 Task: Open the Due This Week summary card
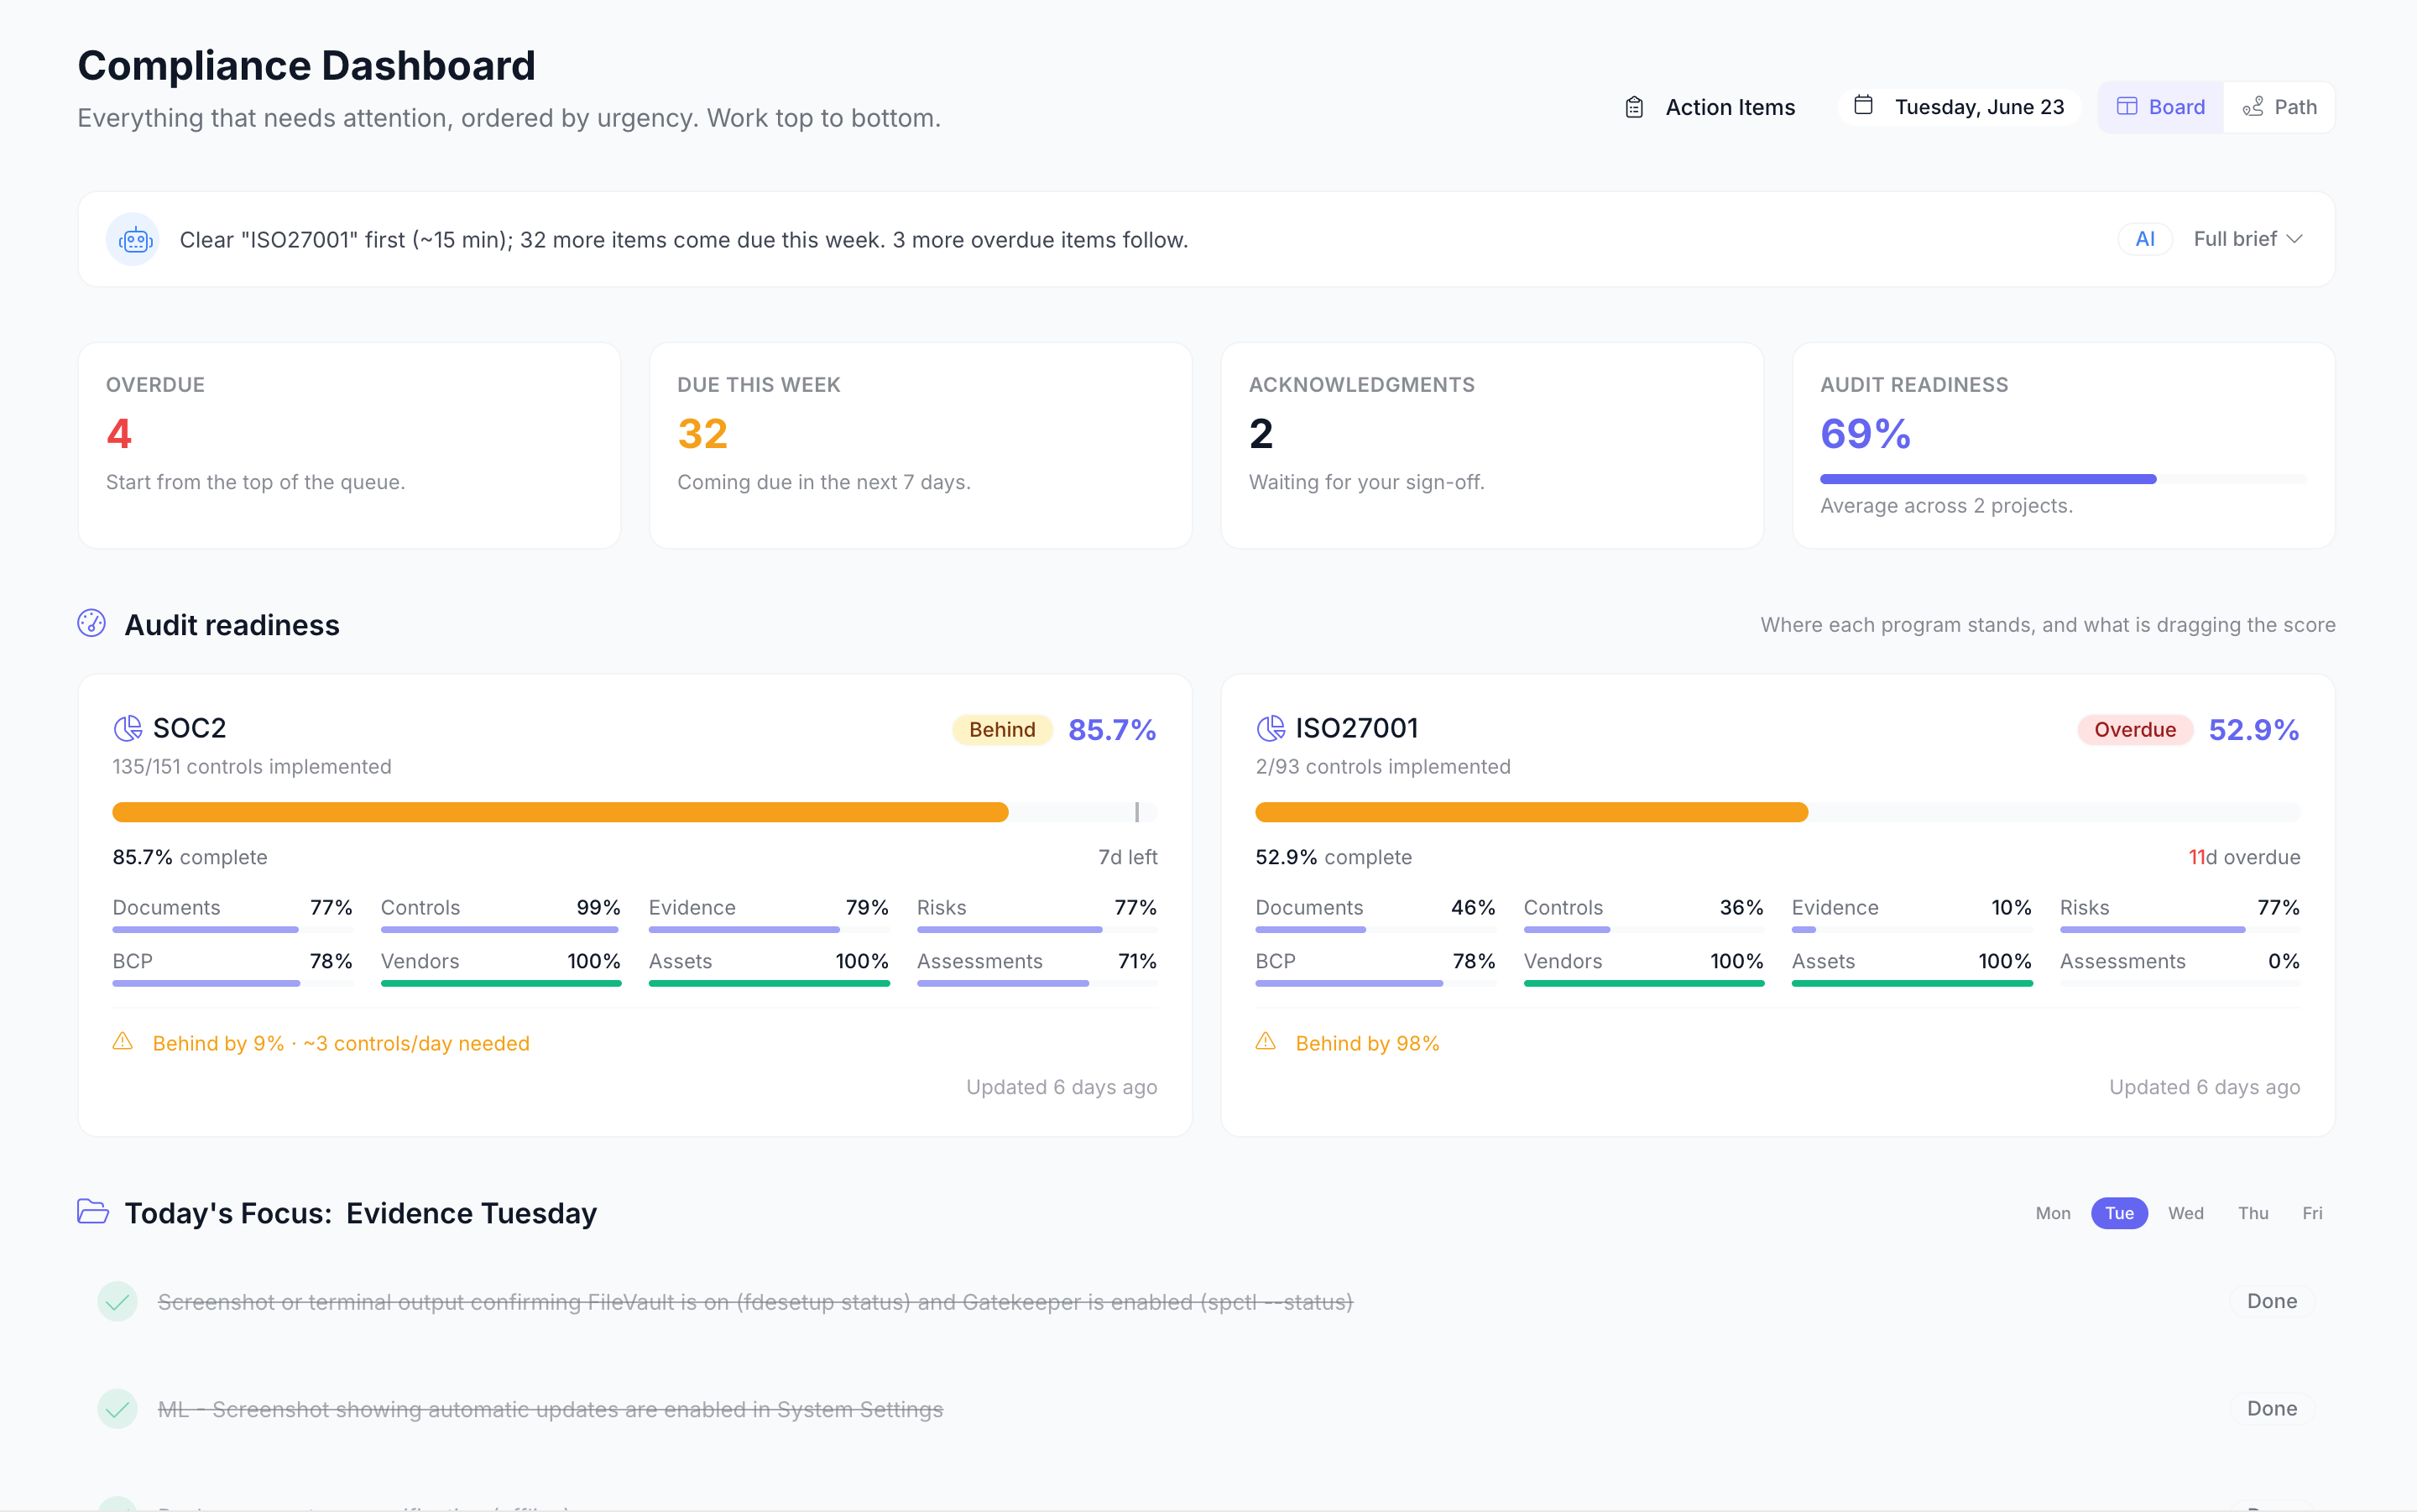coord(920,445)
